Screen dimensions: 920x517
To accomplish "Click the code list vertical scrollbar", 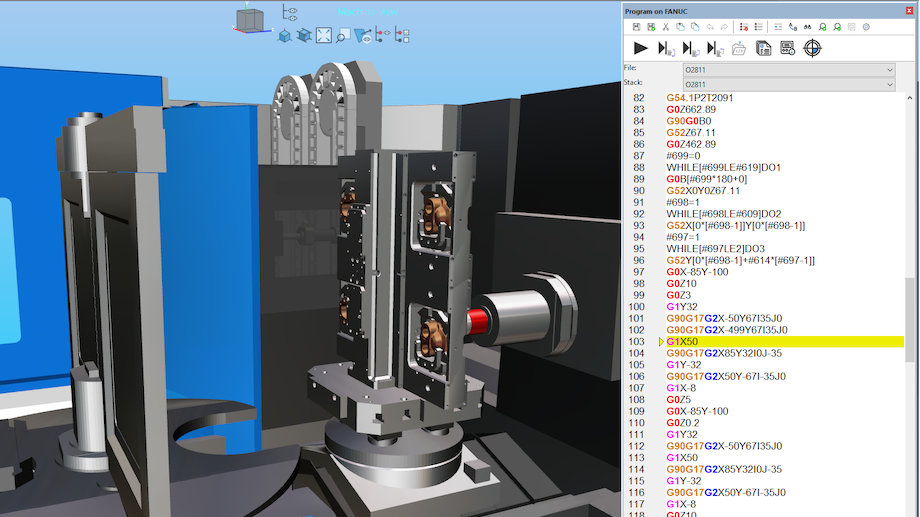I will coord(911,320).
